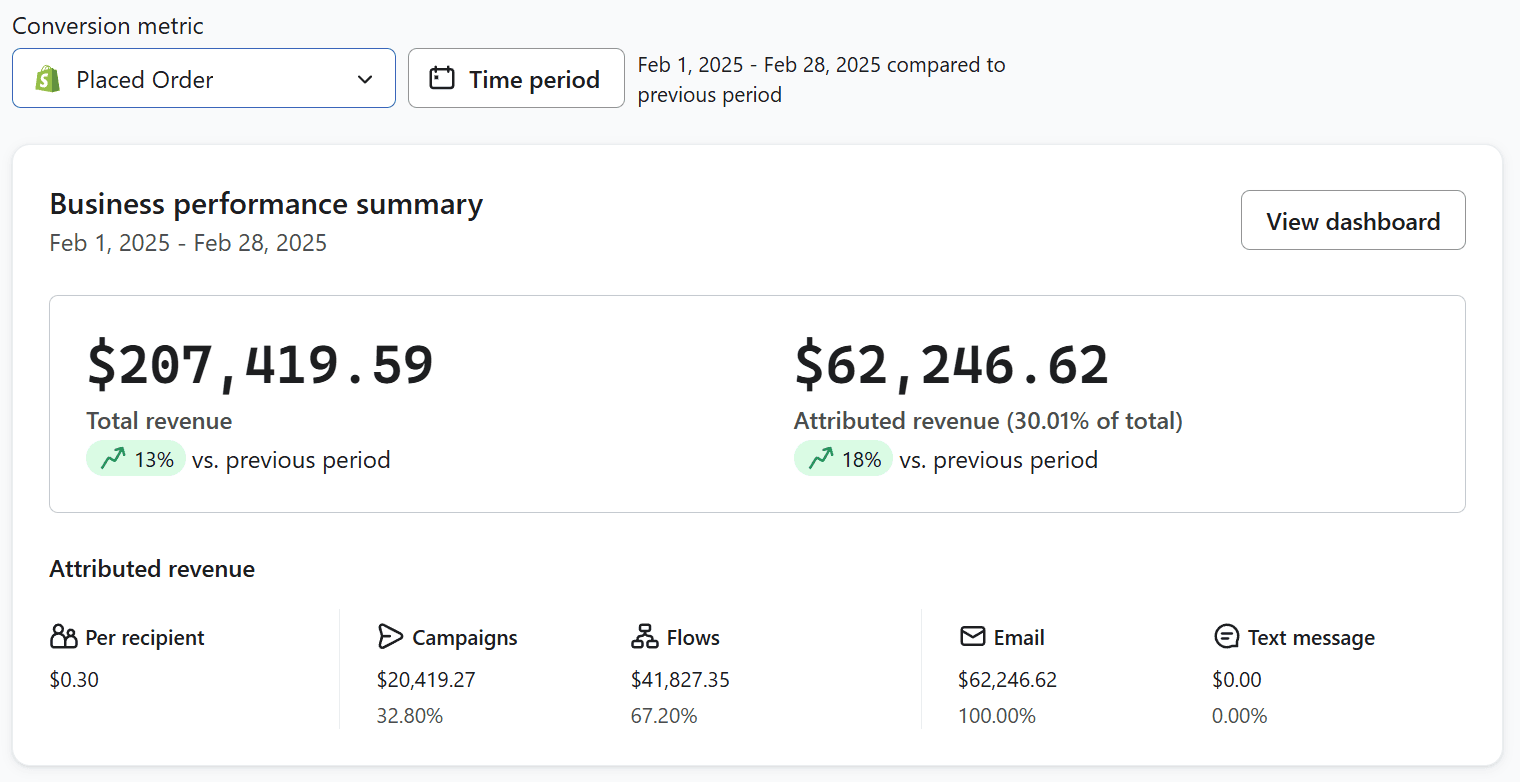This screenshot has height=782, width=1520.
Task: Click the Feb 1 - Feb 28 date range text
Action: pyautogui.click(x=188, y=242)
